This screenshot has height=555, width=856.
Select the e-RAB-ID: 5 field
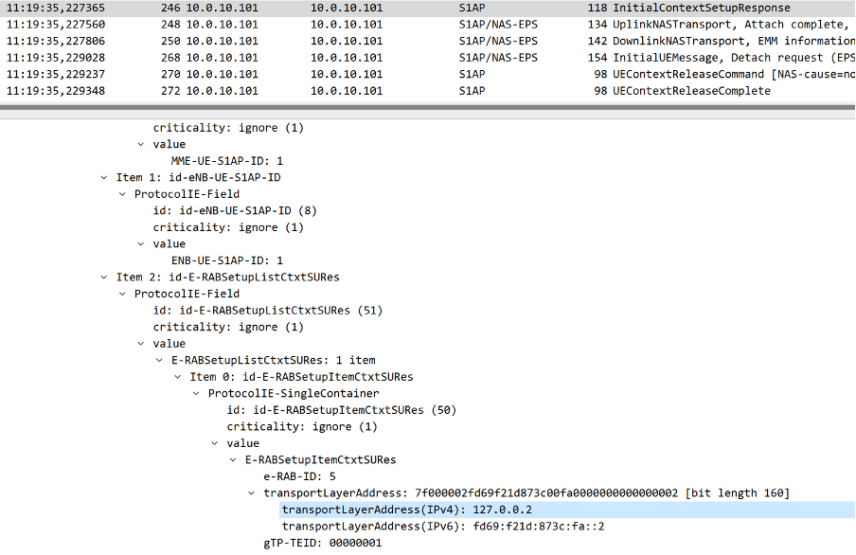302,476
